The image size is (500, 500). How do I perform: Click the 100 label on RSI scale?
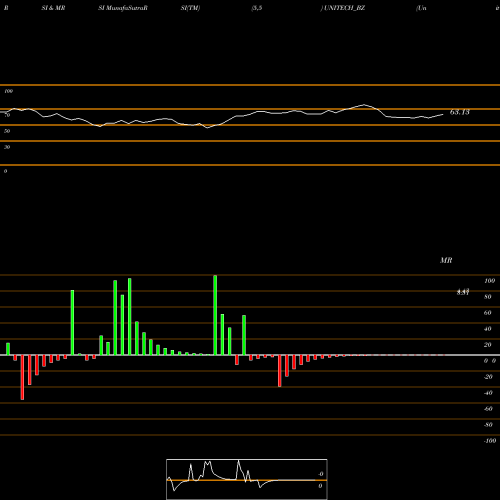pyautogui.click(x=8, y=91)
